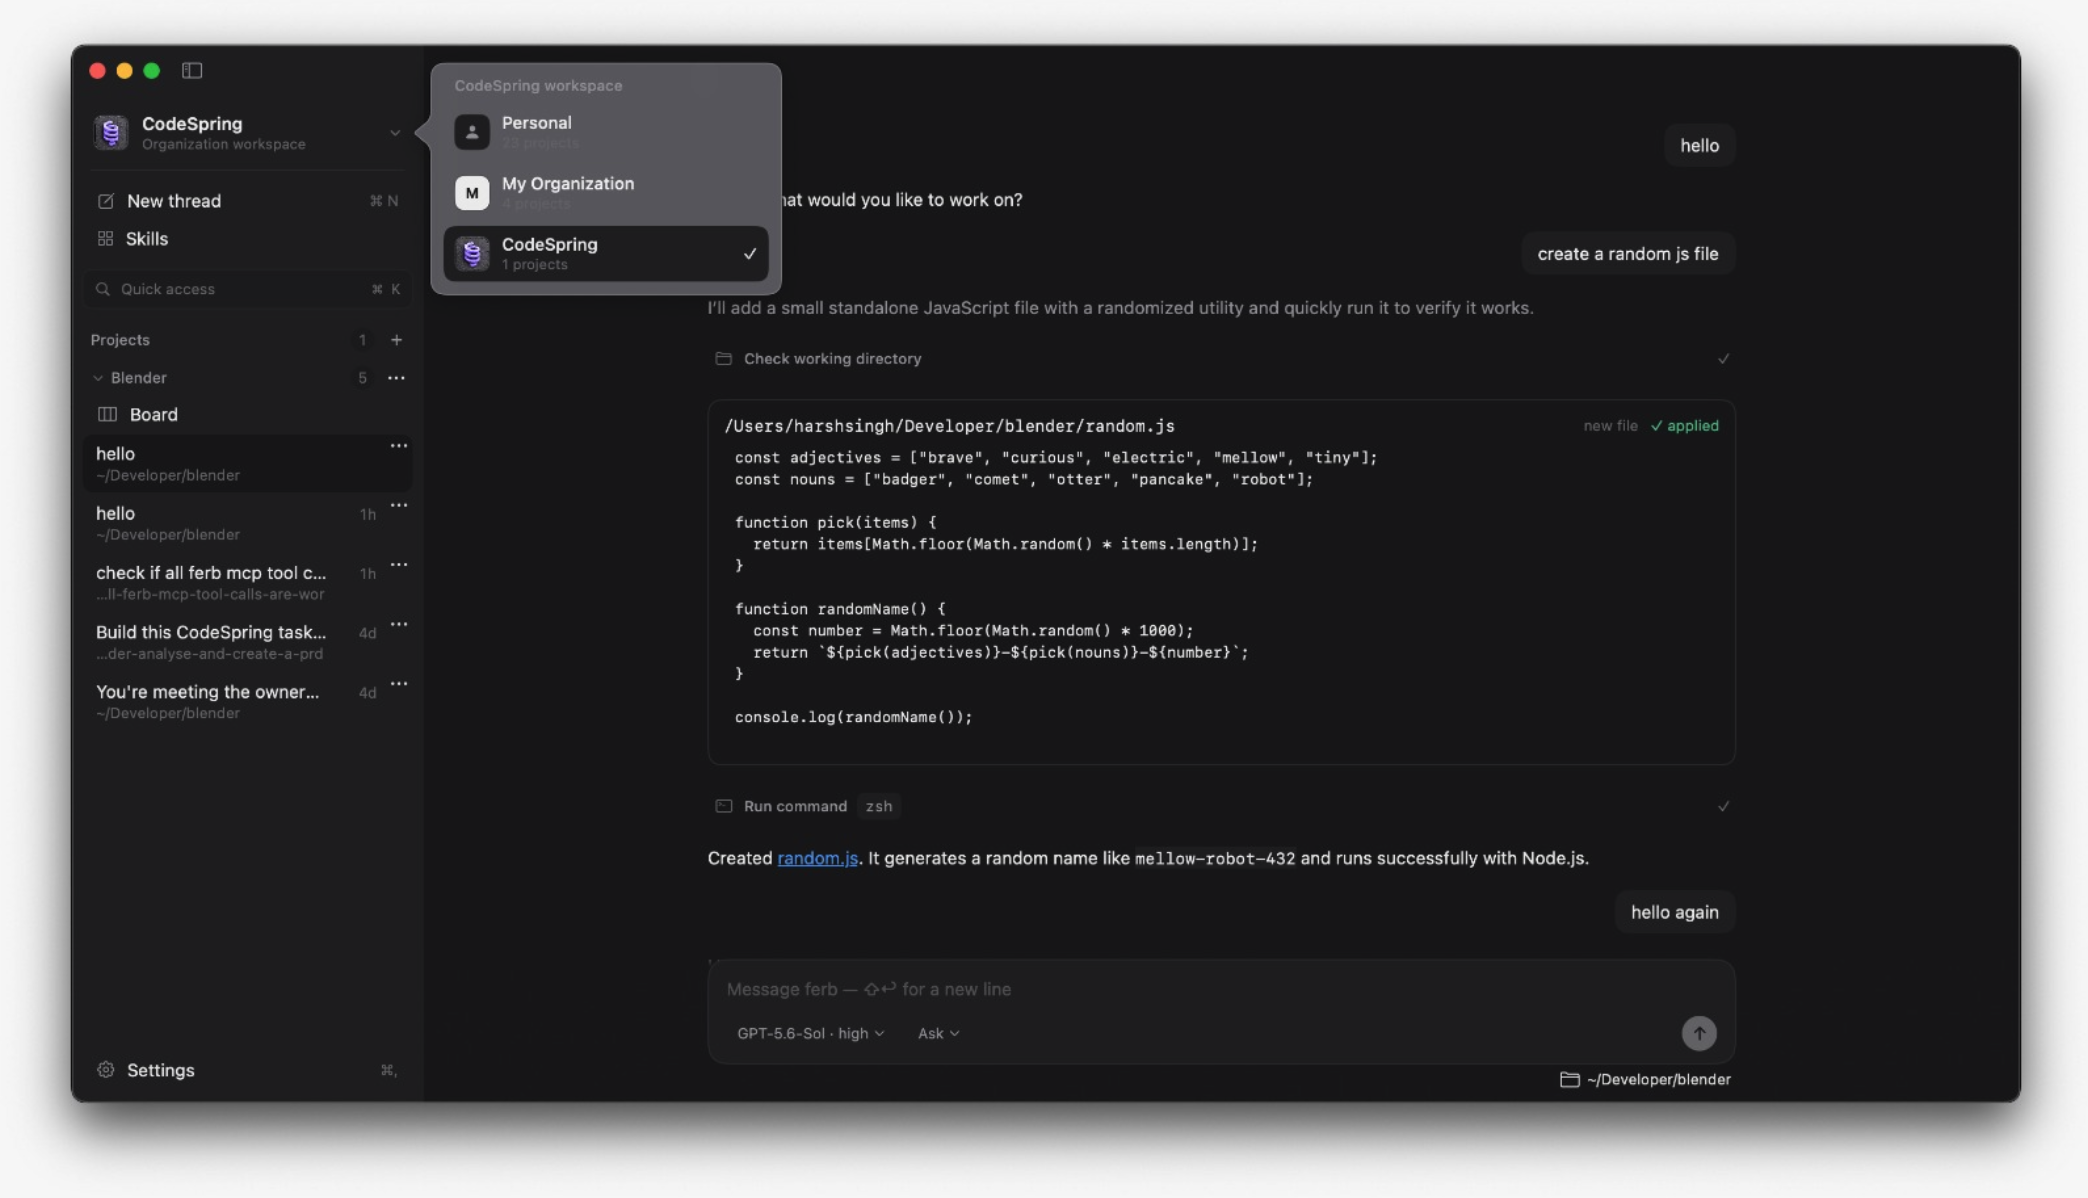
Task: Open options for Build this CodeSpring thread
Action: coord(399,625)
